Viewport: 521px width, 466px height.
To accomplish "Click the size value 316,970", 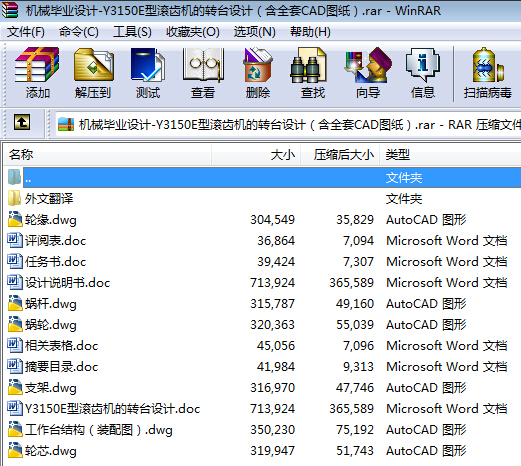I will point(273,388).
